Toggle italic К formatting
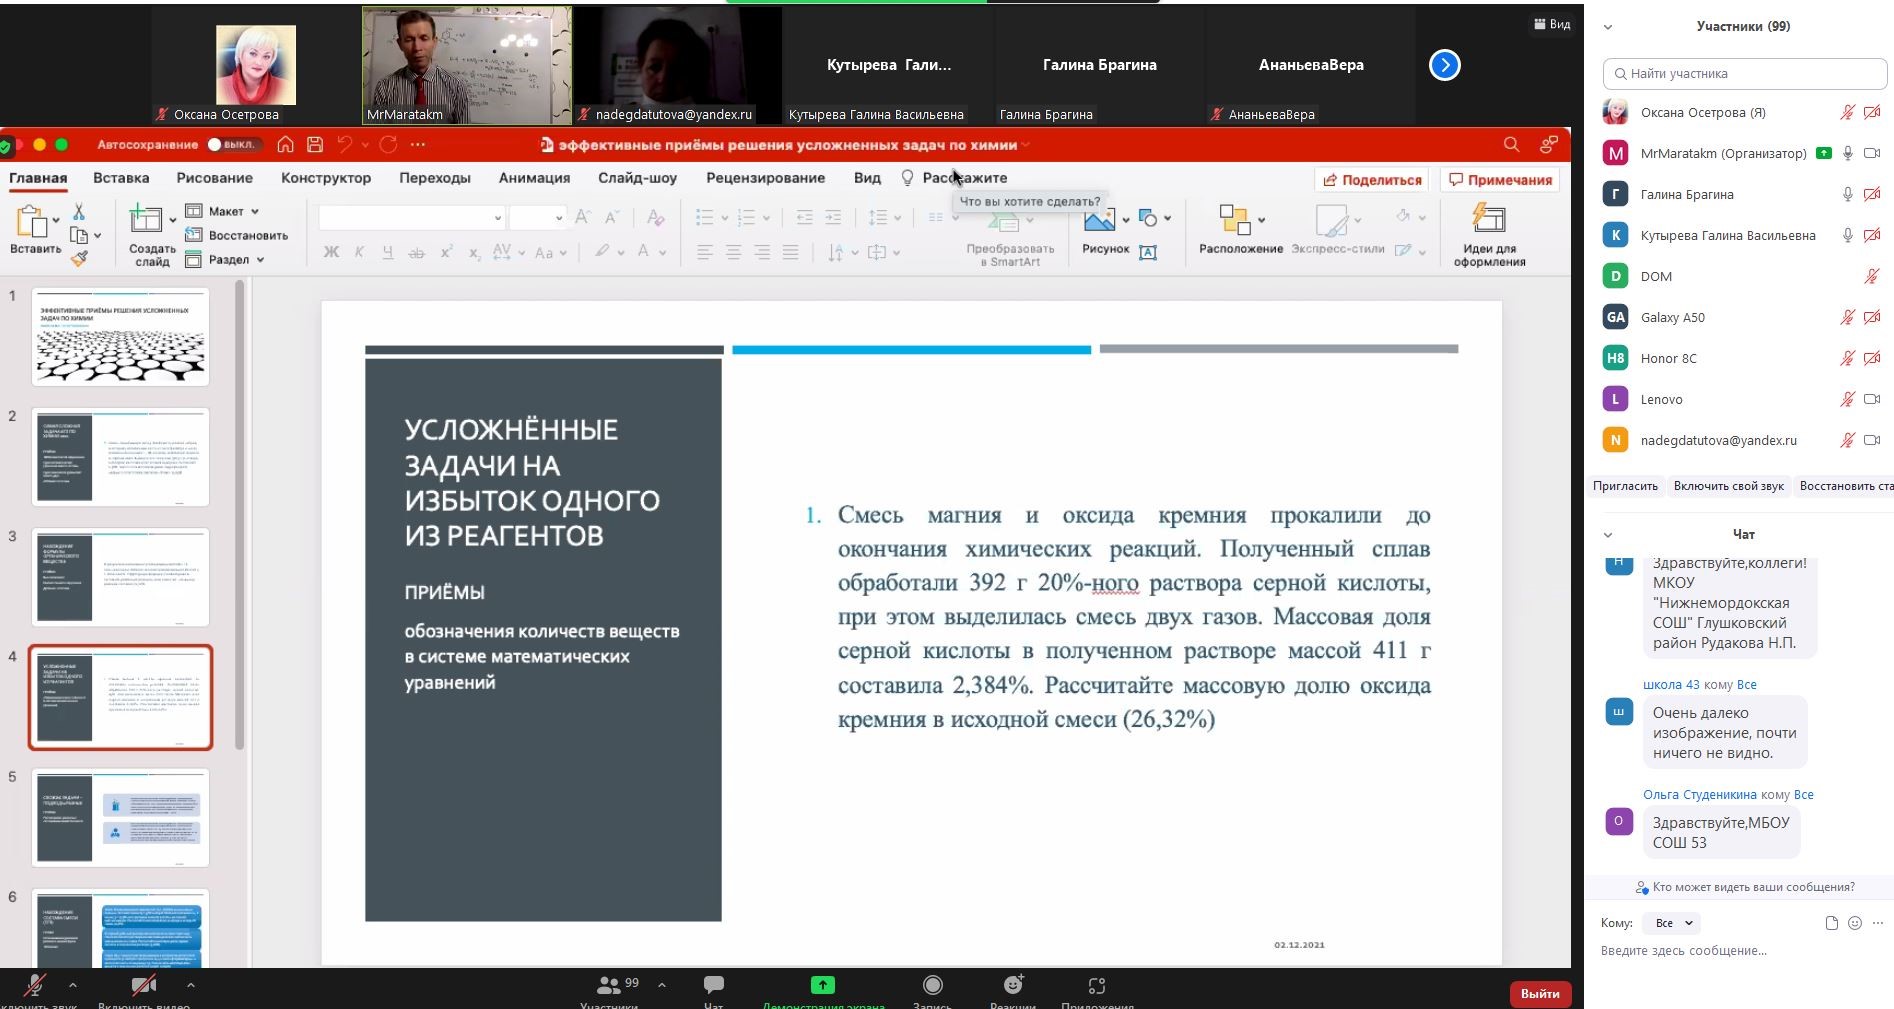Viewport: 1894px width, 1009px height. coord(359,252)
